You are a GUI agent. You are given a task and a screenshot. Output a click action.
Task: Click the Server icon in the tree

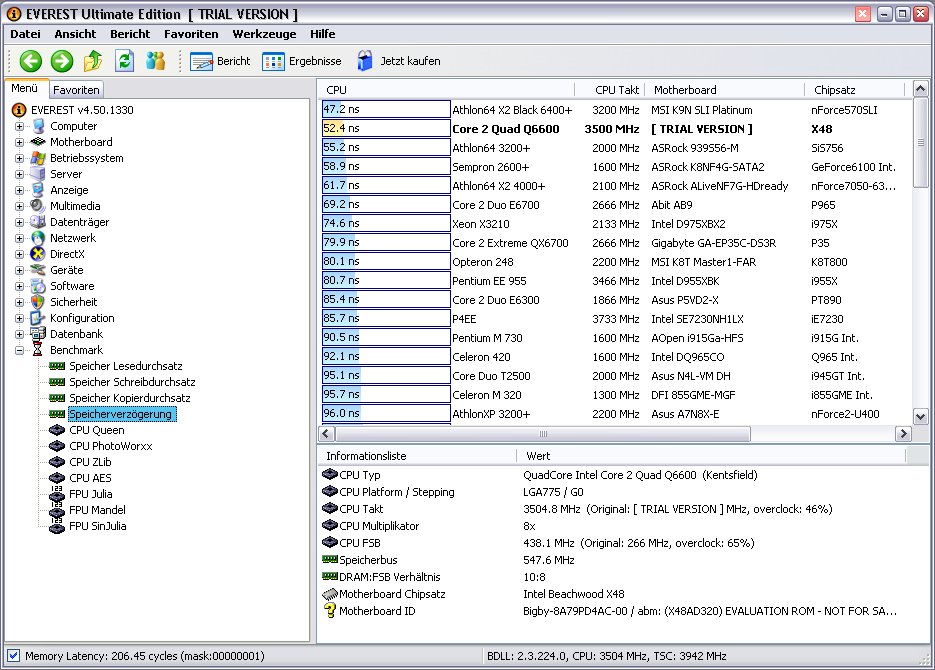pyautogui.click(x=38, y=174)
